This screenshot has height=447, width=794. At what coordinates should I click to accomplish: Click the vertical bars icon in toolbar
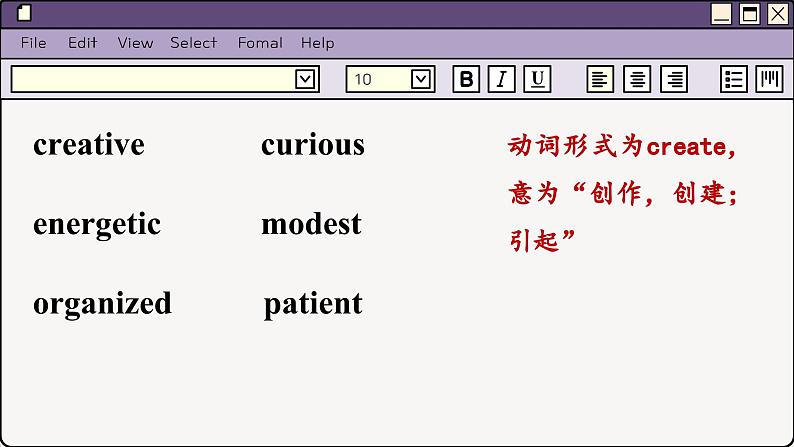(769, 80)
